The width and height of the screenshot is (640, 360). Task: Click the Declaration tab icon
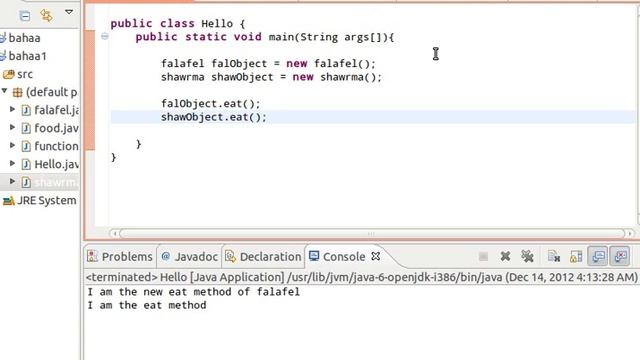(x=231, y=256)
